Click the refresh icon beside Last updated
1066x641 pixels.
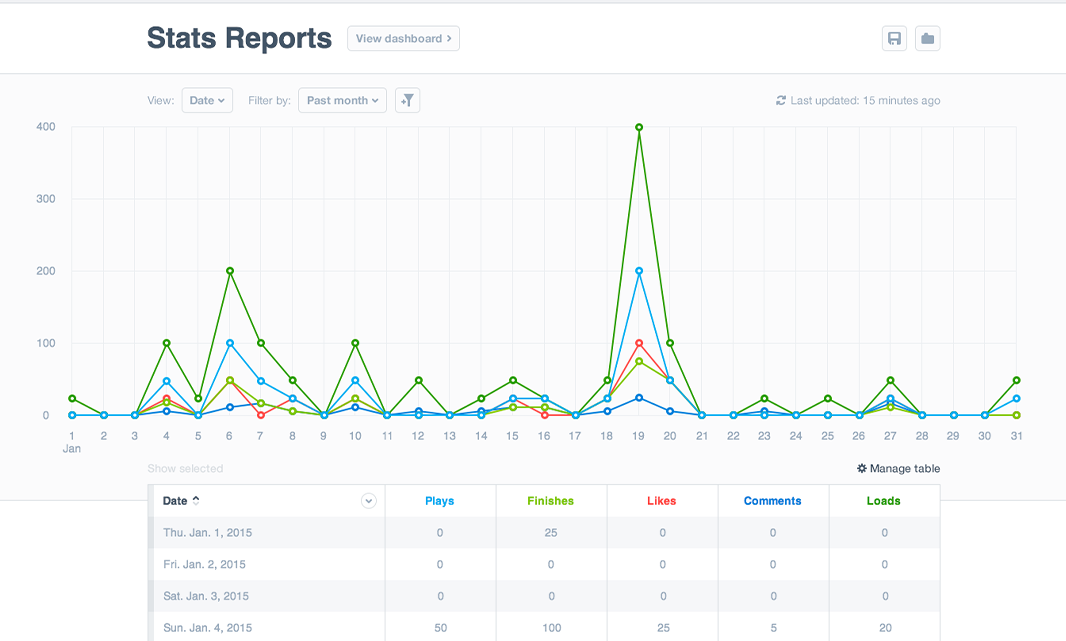coord(781,101)
